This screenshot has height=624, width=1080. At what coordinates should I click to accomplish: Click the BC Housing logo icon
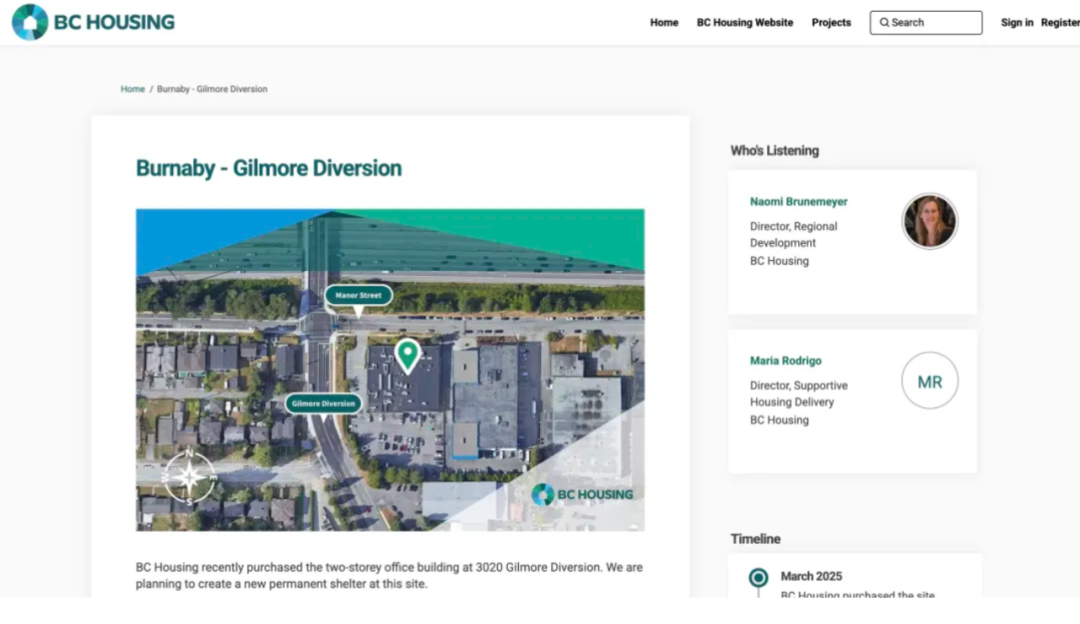pos(30,22)
